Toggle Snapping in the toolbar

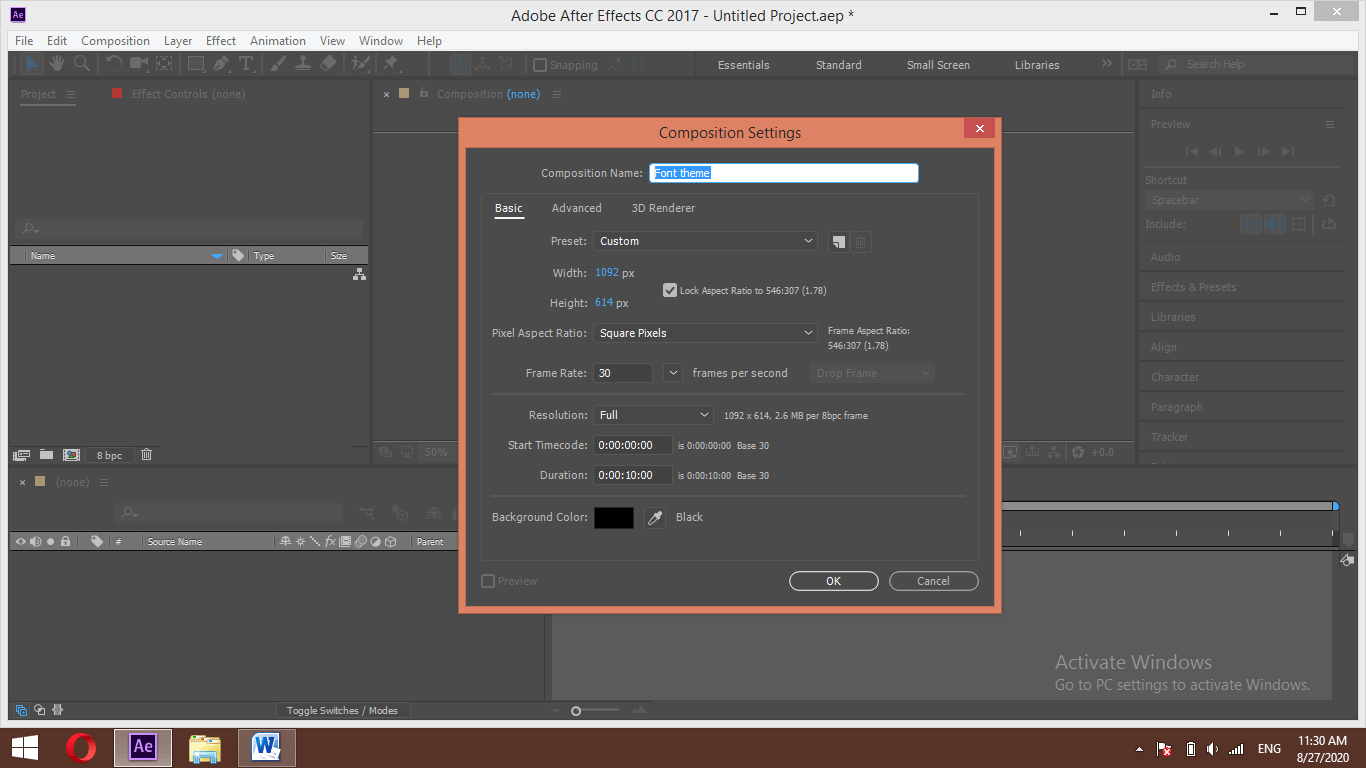540,64
